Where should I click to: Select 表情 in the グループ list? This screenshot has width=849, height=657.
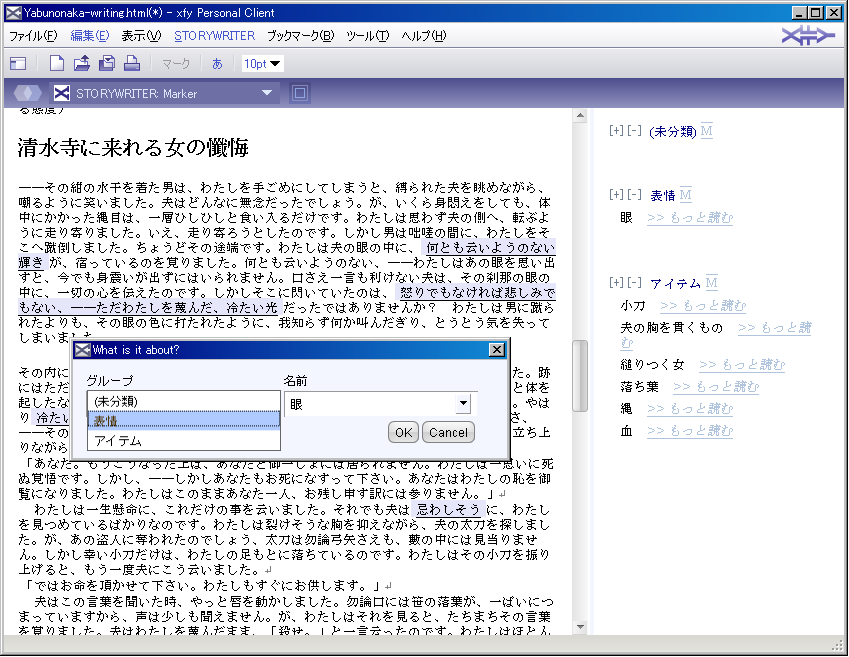184,420
